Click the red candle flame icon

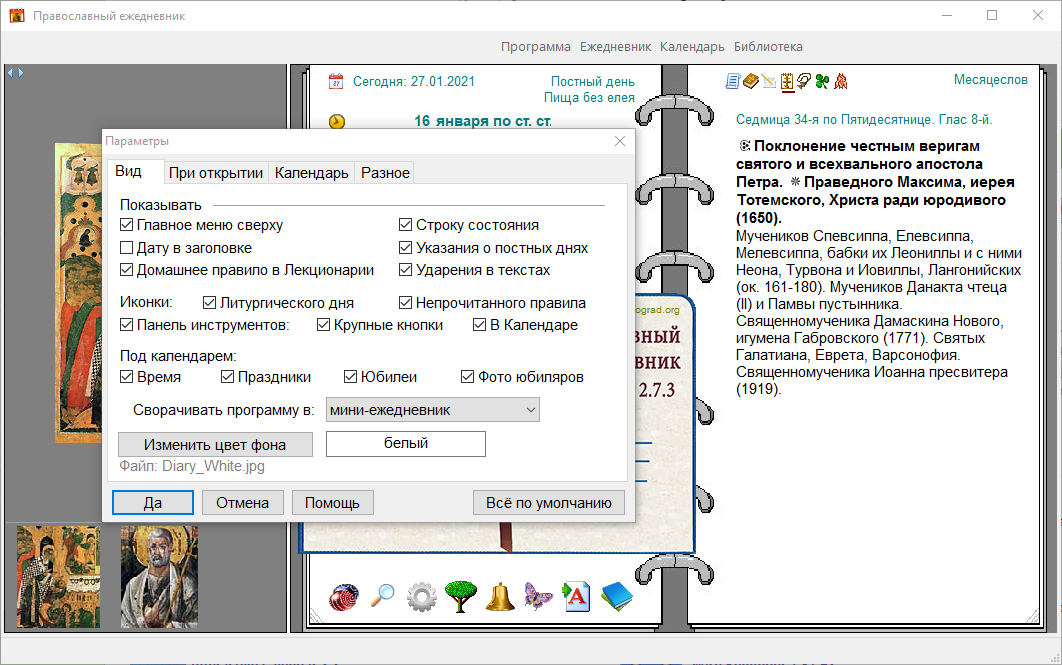pyautogui.click(x=841, y=82)
